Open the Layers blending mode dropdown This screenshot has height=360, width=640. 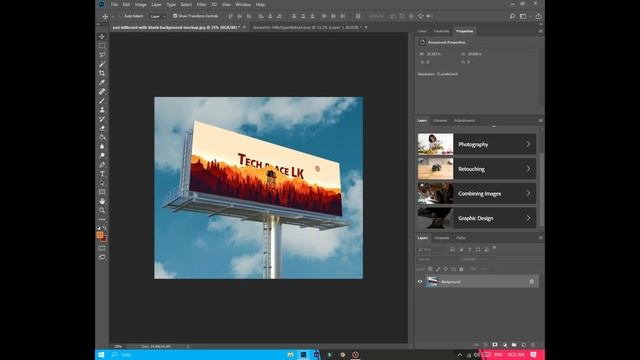pos(438,259)
